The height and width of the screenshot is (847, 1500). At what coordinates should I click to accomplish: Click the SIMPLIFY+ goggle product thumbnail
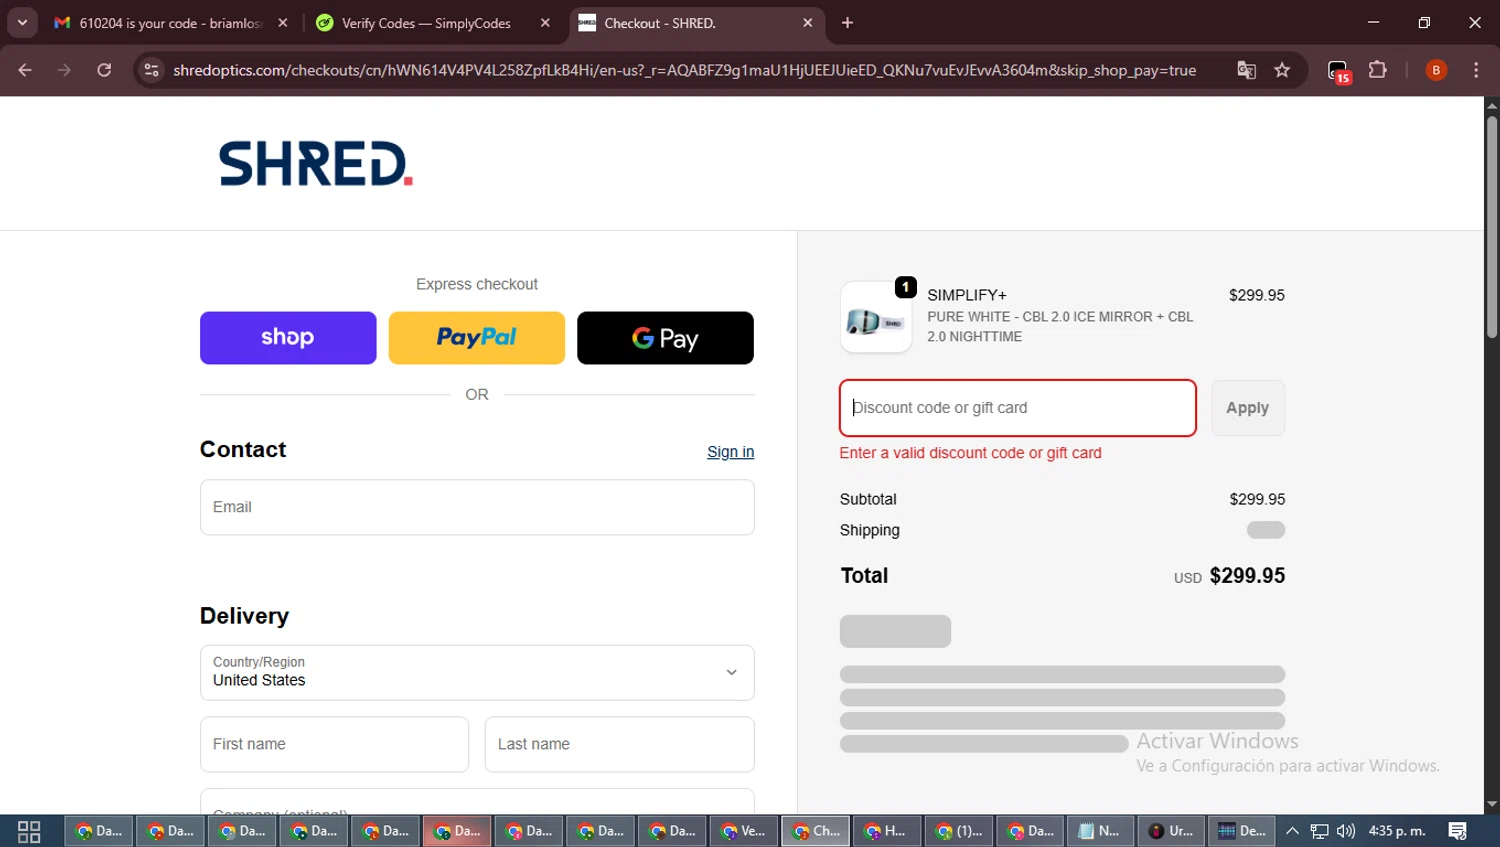point(876,317)
